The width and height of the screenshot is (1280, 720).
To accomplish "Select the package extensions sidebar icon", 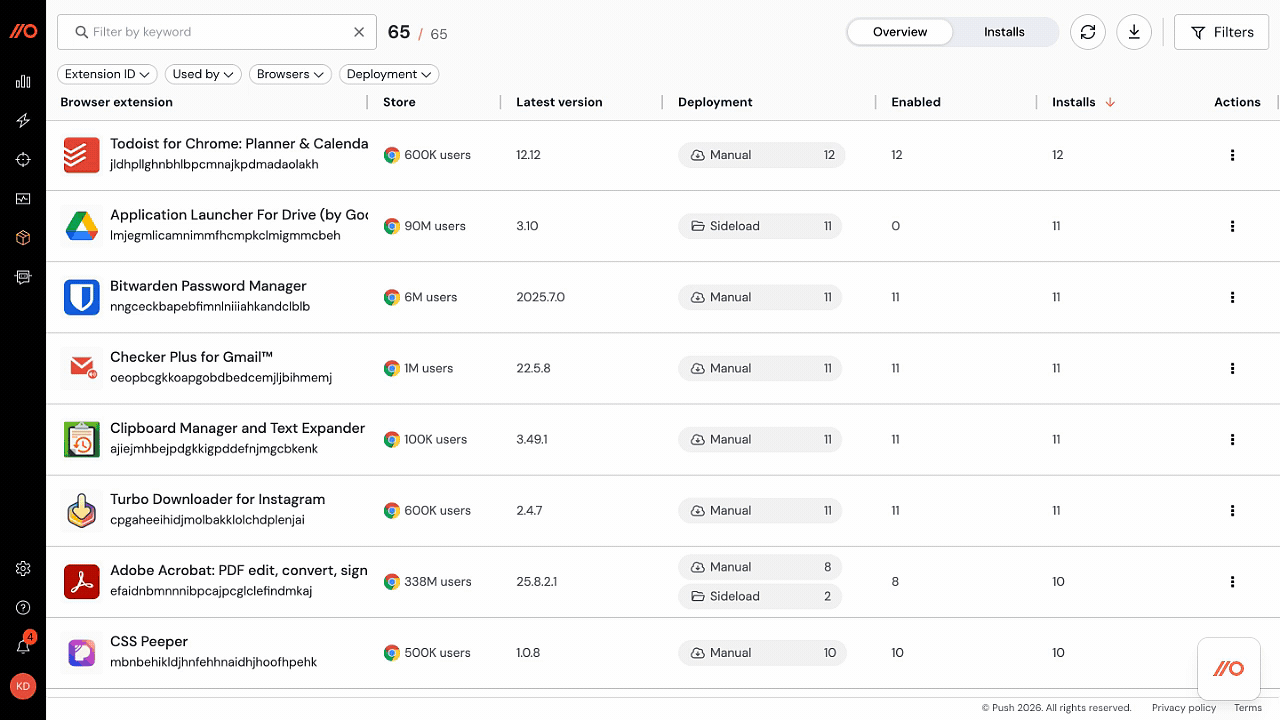I will tap(22, 237).
